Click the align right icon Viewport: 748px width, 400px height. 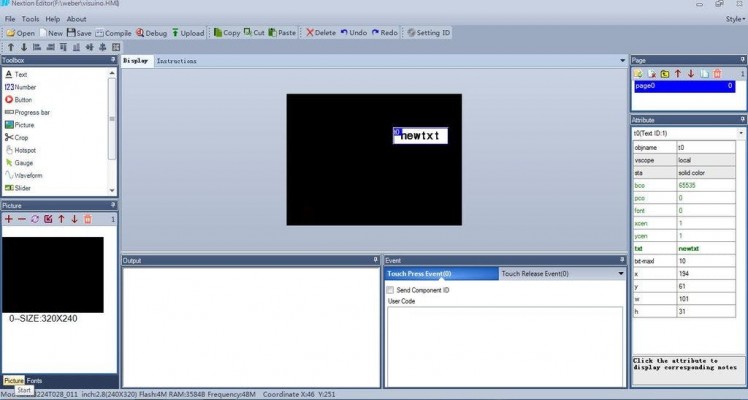[50, 47]
